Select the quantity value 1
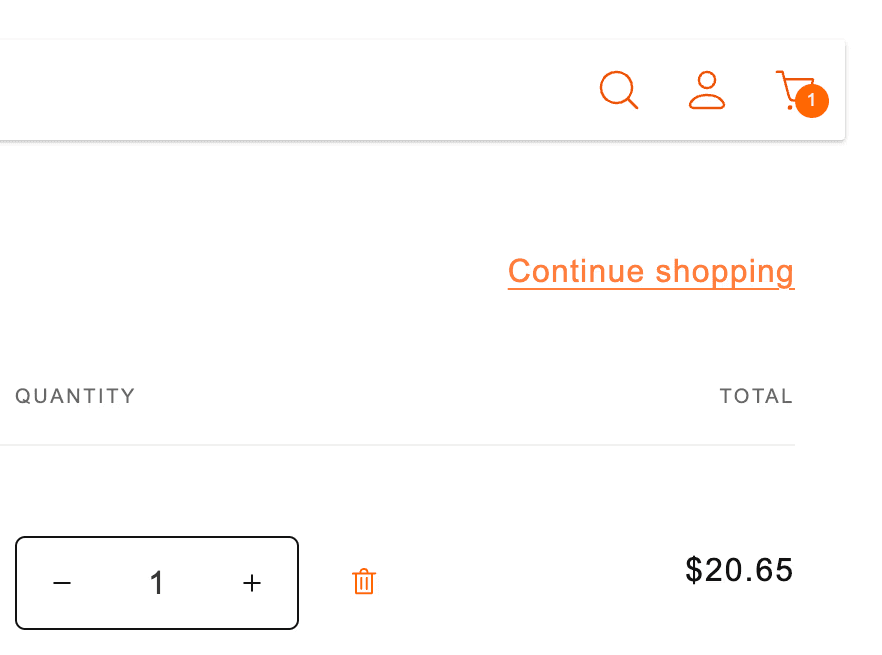This screenshot has height=655, width=882. click(x=157, y=583)
